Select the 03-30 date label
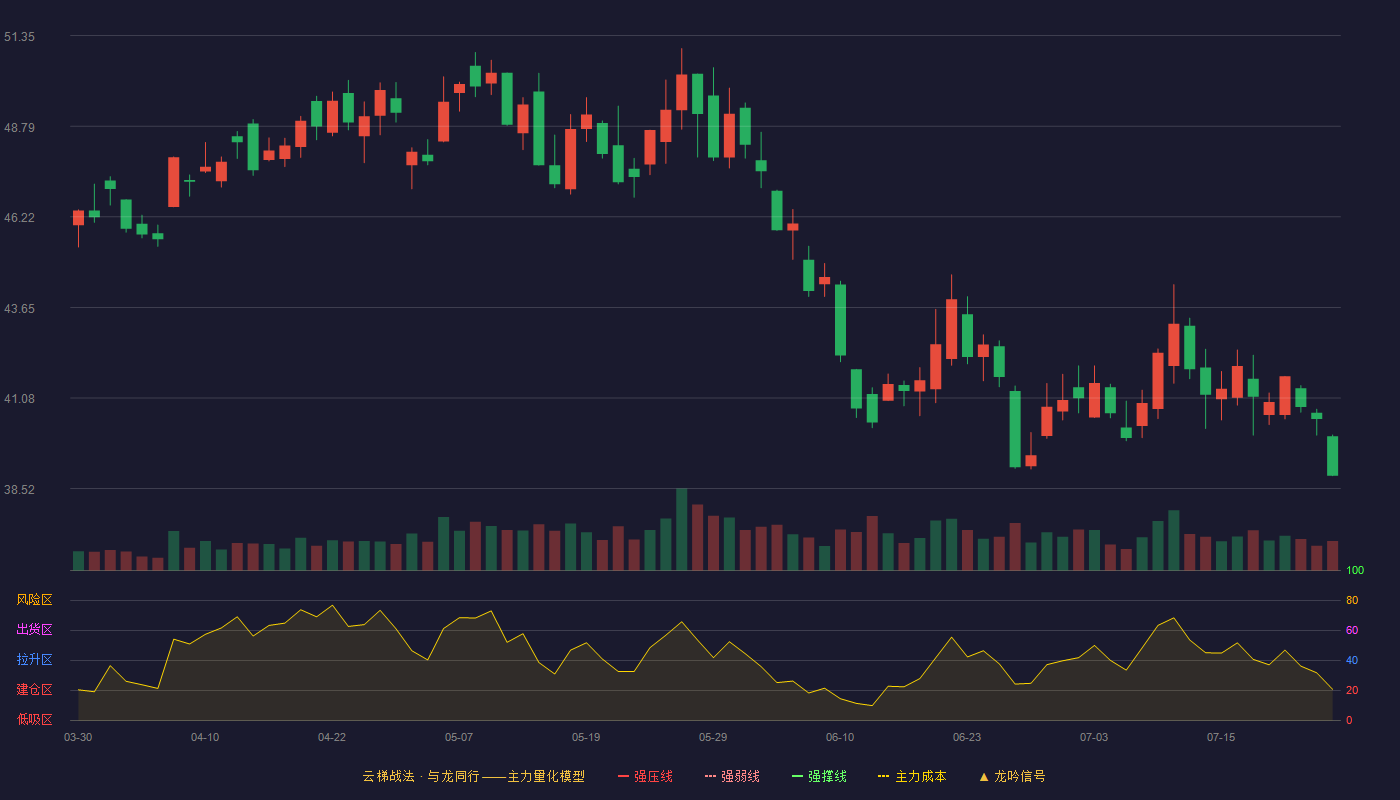 click(x=78, y=737)
